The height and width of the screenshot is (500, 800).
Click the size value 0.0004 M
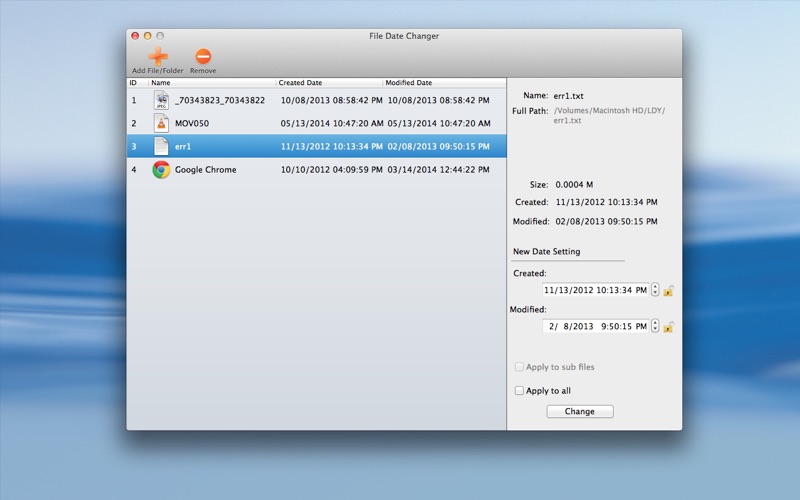574,185
